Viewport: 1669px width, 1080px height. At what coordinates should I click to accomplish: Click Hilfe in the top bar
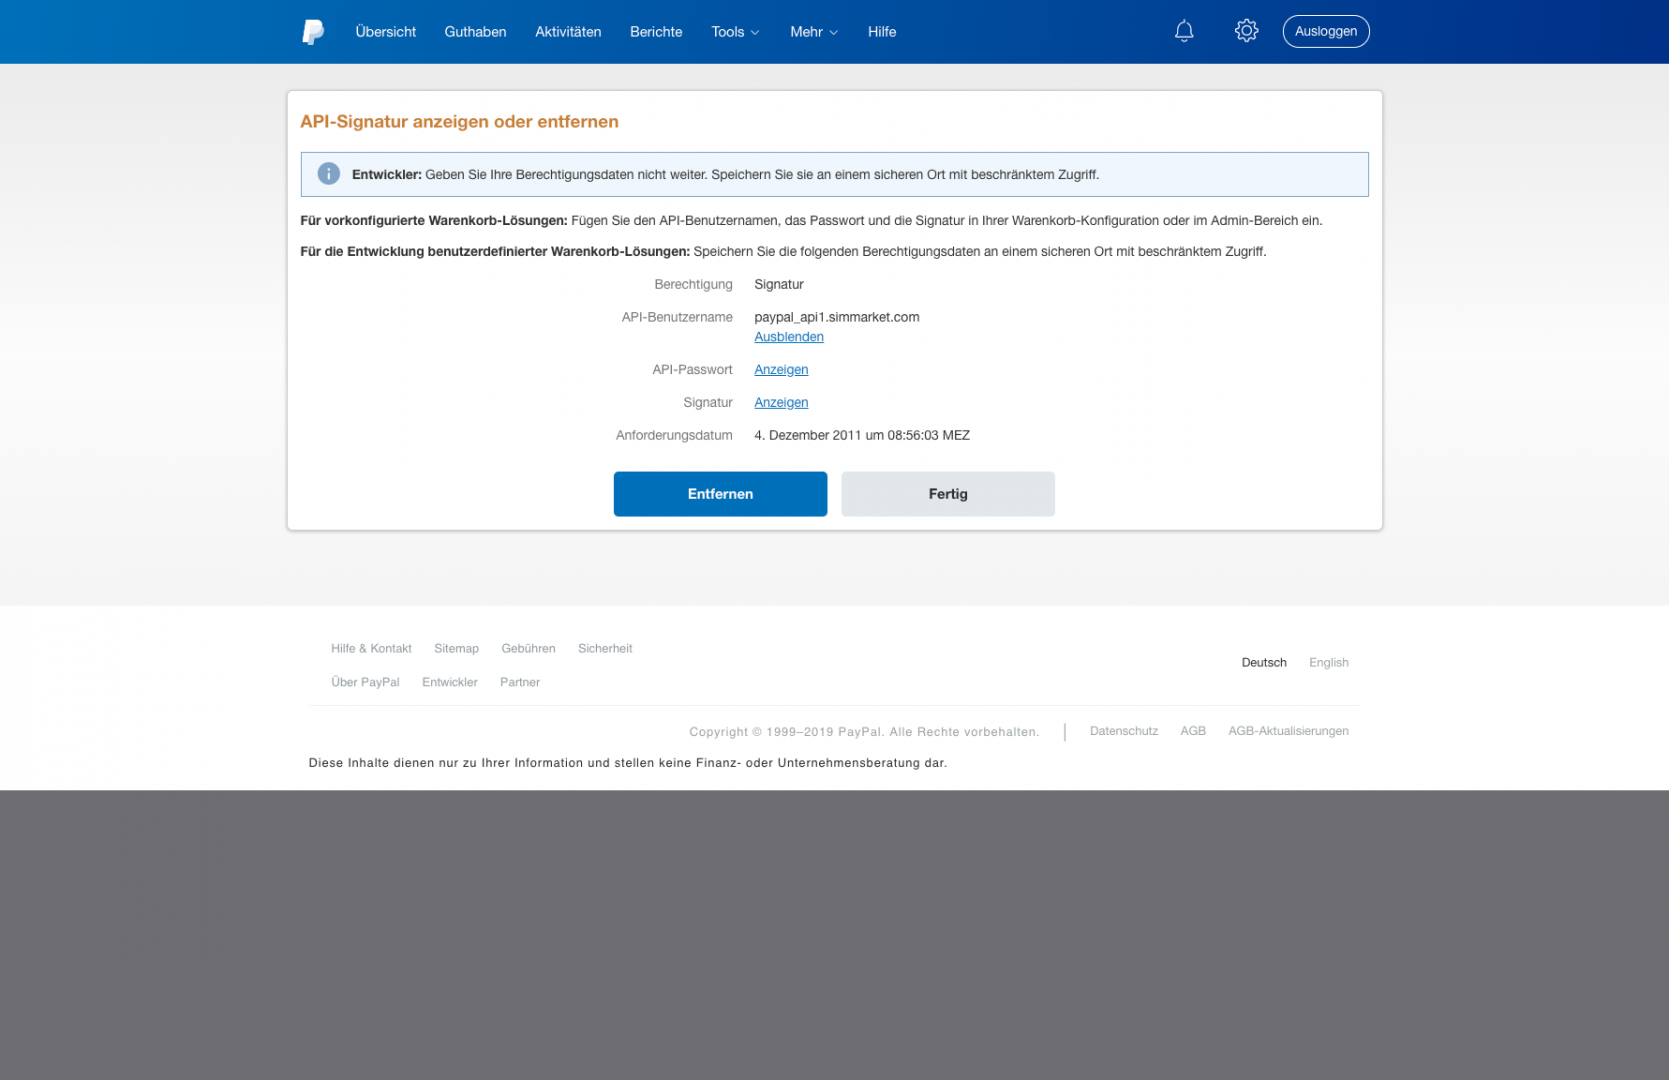pyautogui.click(x=881, y=32)
